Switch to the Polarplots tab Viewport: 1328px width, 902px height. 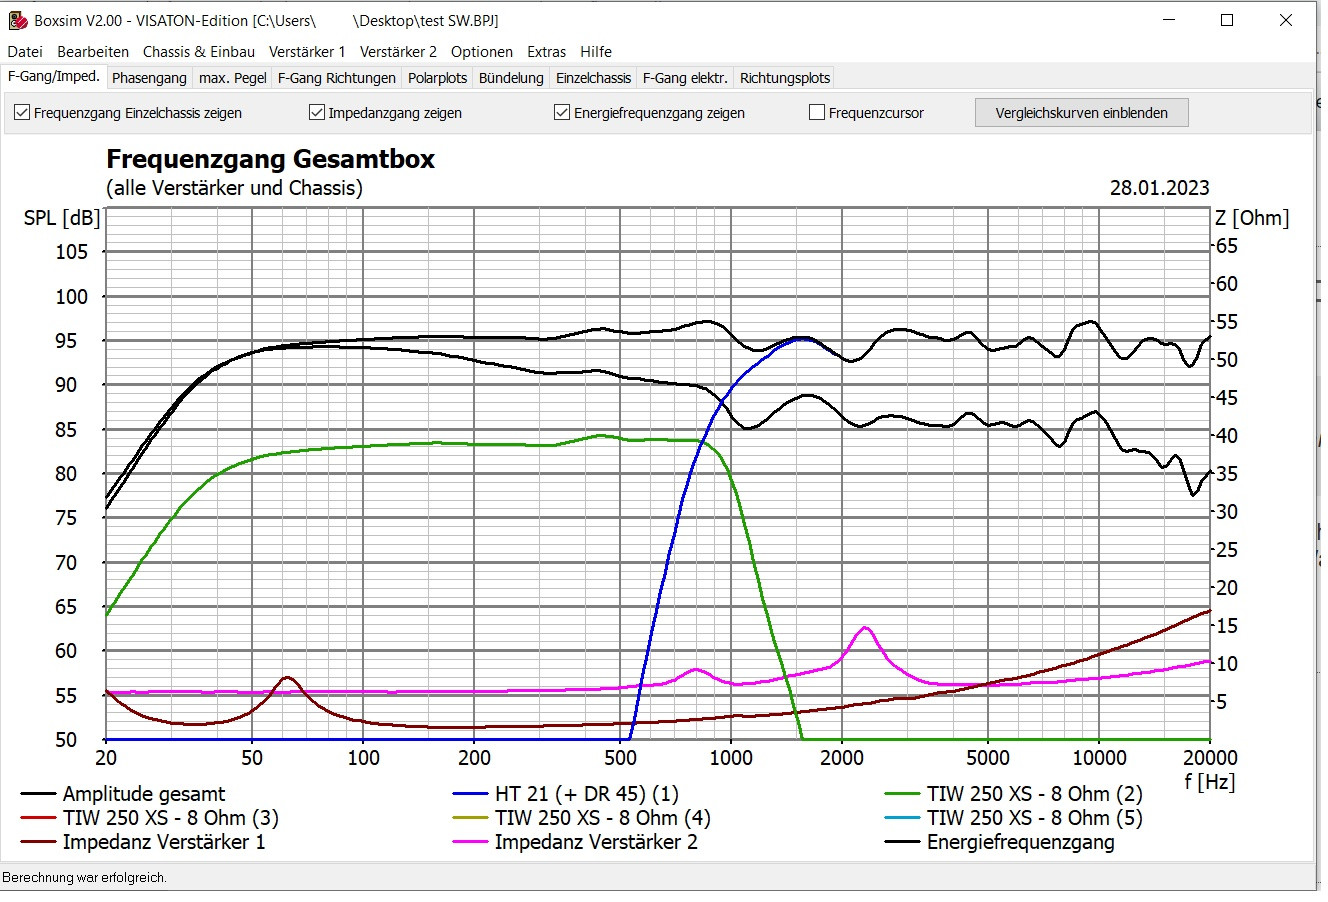pos(438,78)
